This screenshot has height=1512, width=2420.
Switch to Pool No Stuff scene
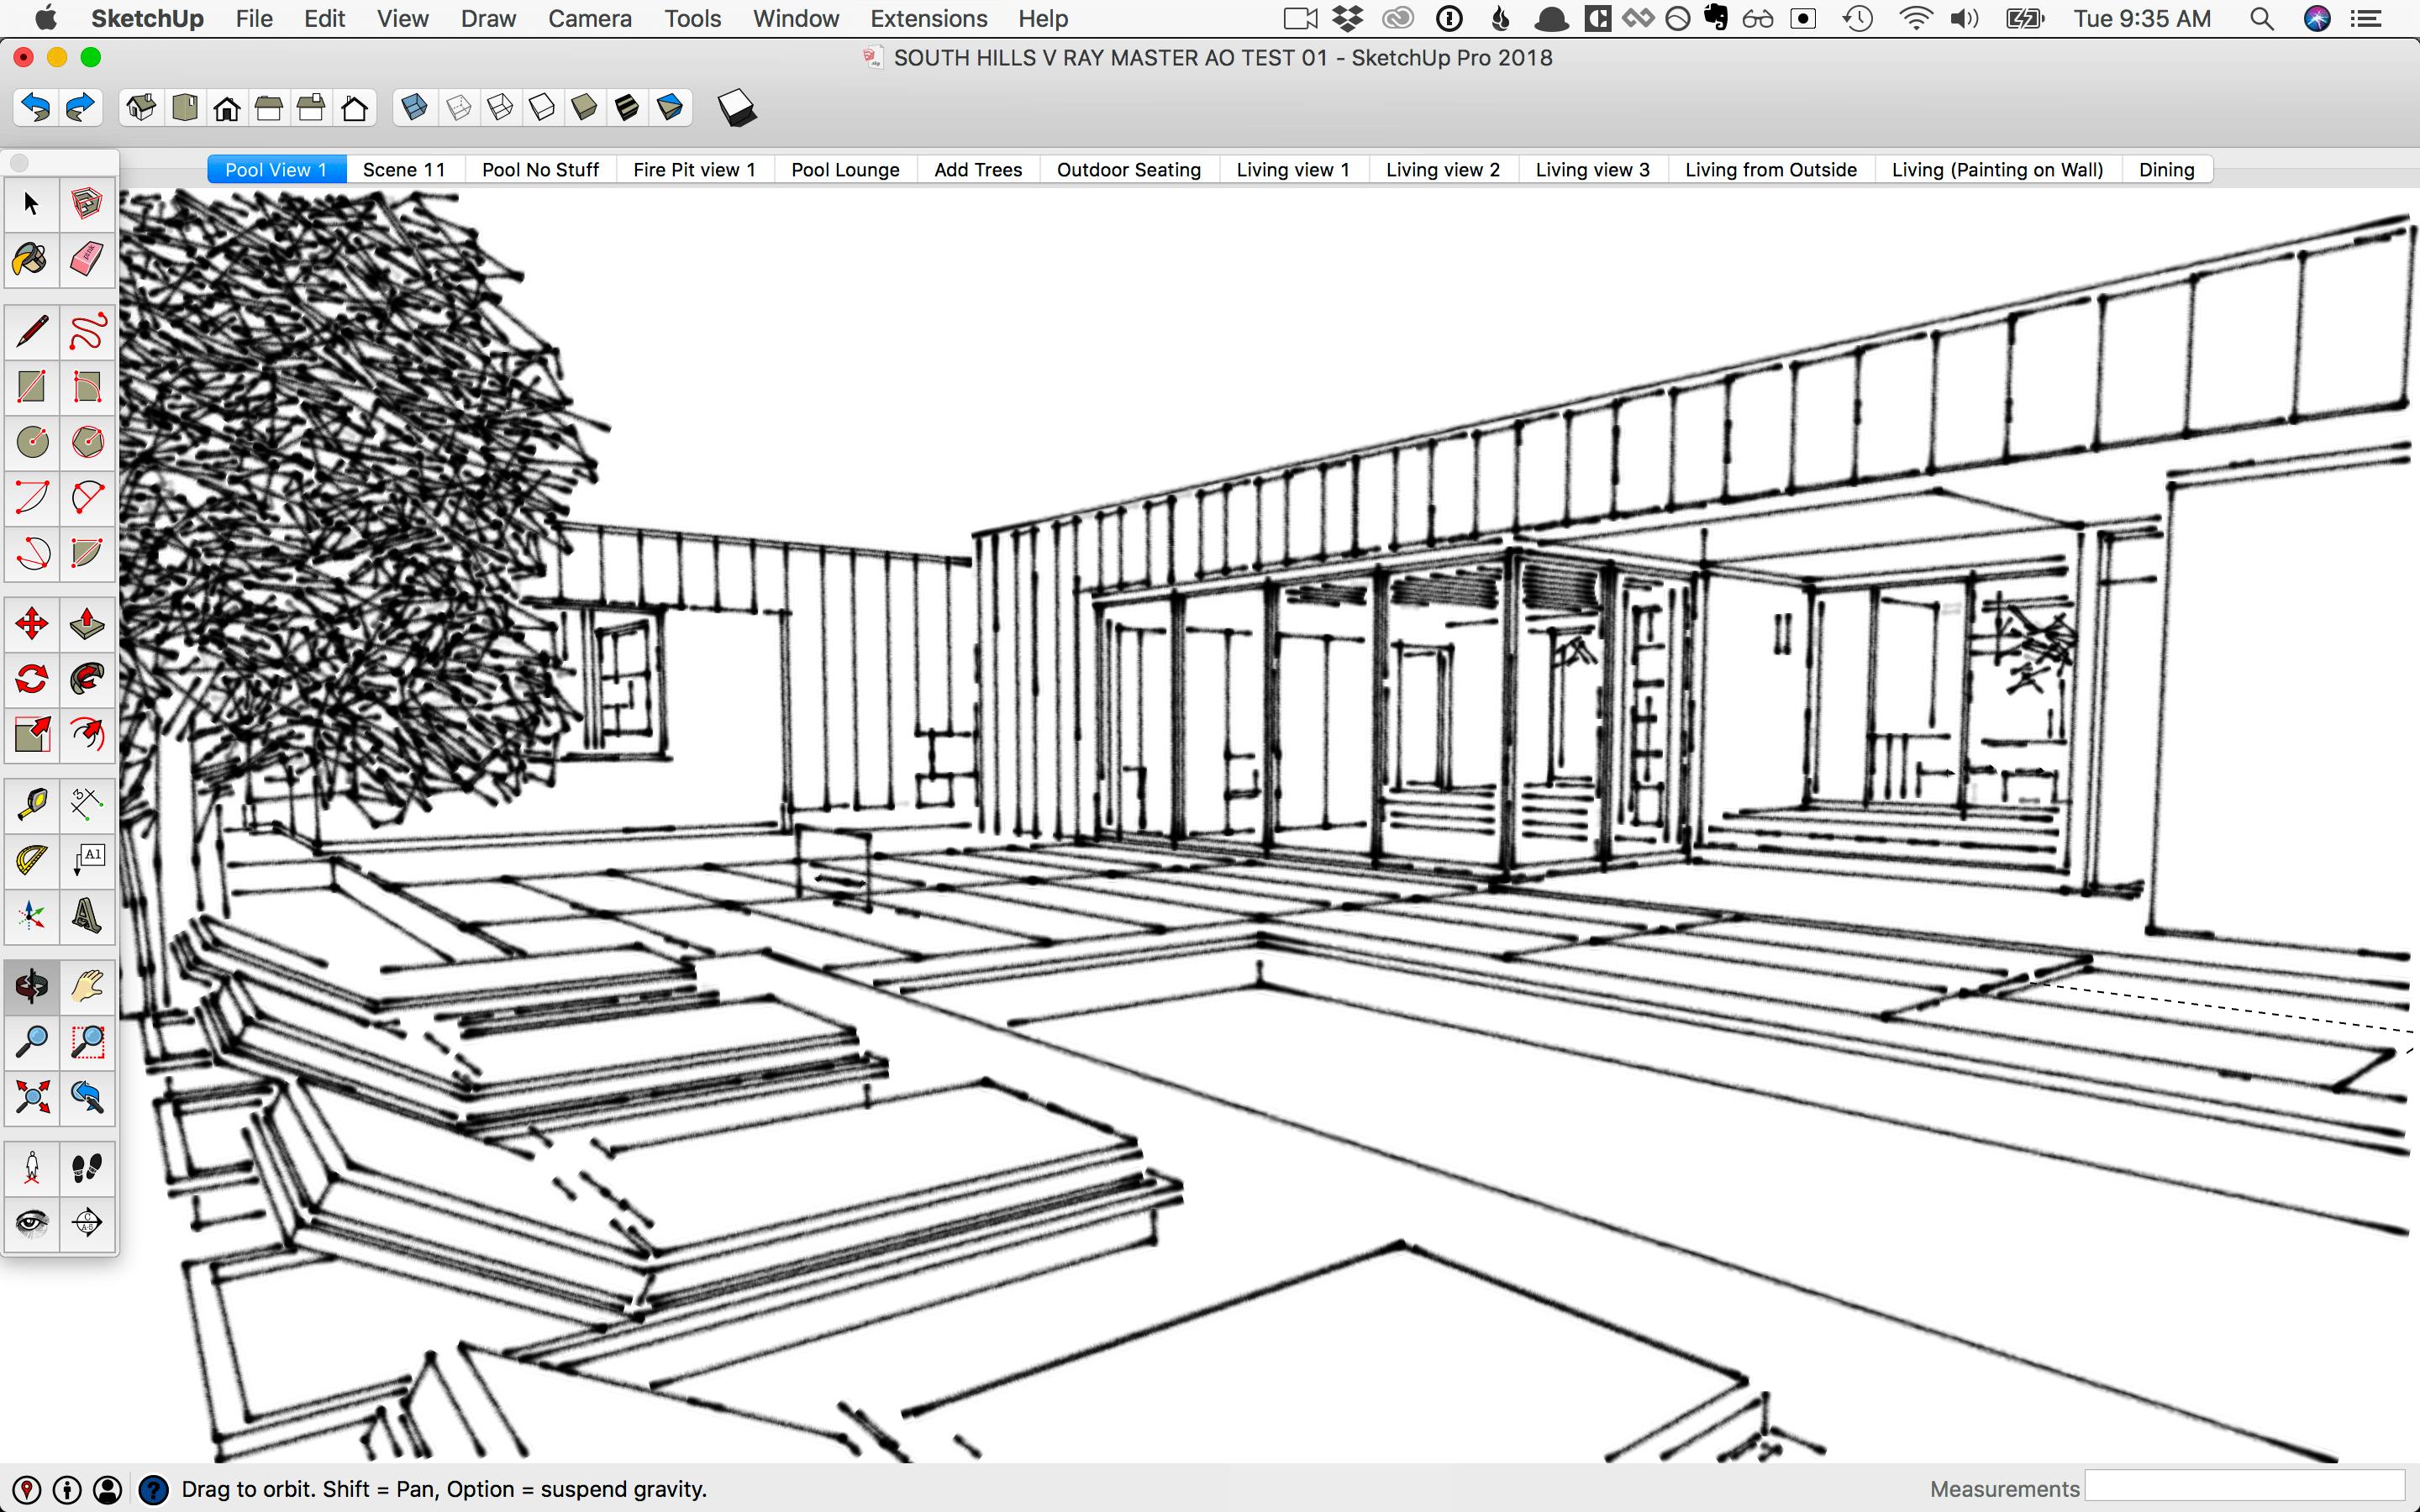[x=540, y=169]
